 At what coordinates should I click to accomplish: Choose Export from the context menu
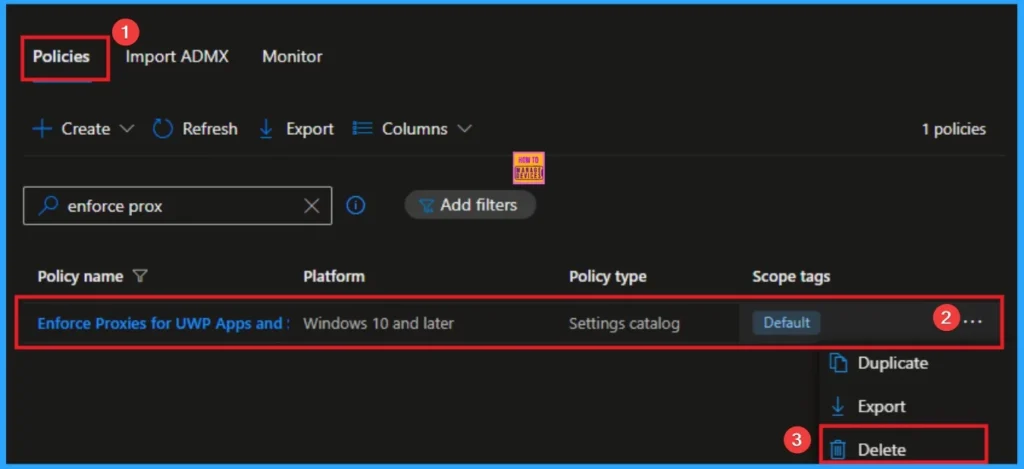[881, 406]
